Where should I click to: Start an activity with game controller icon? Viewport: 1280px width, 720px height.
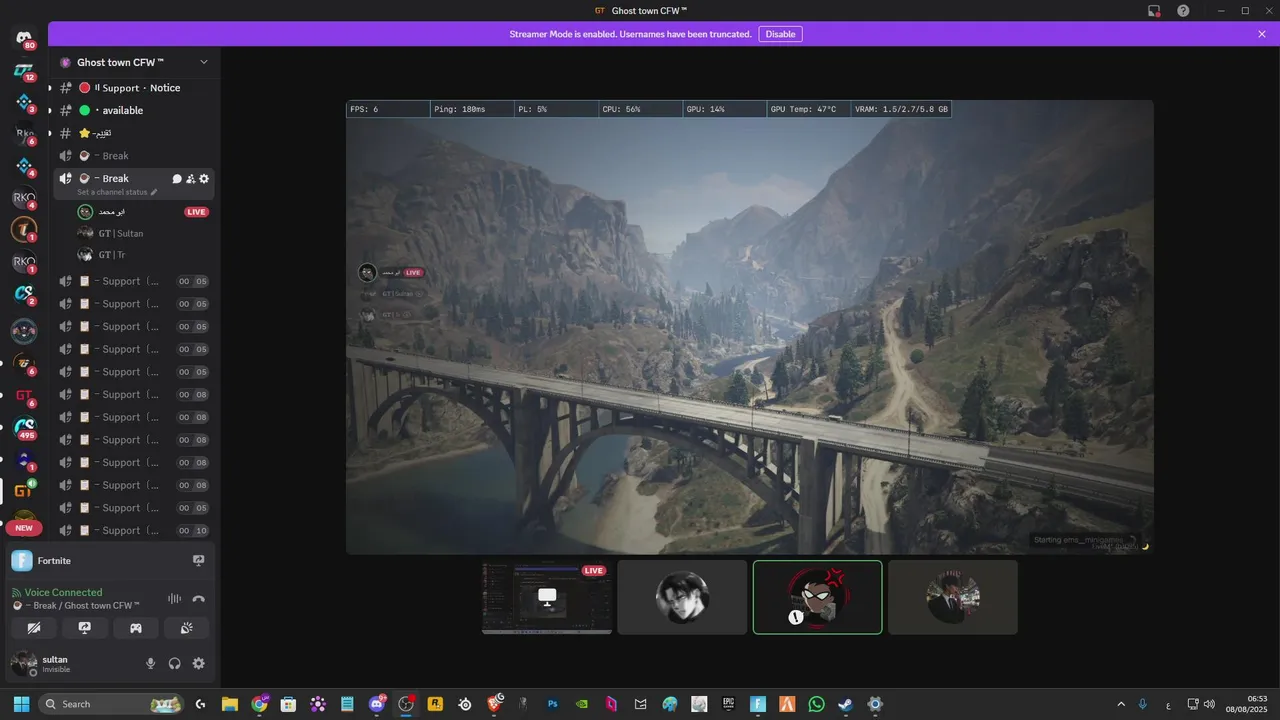coord(136,628)
